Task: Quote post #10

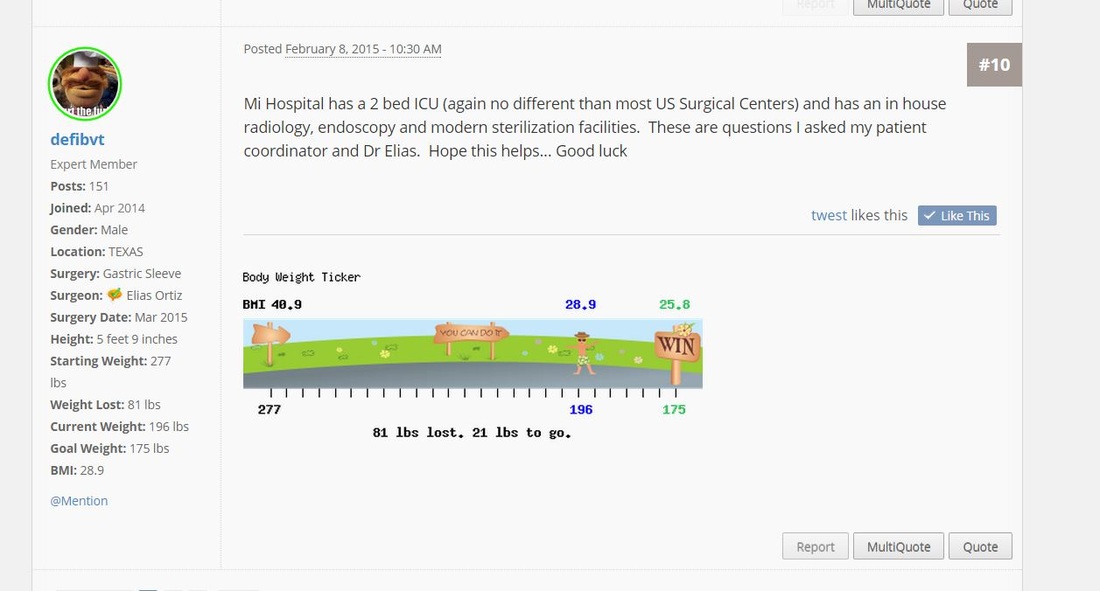Action: pos(980,546)
